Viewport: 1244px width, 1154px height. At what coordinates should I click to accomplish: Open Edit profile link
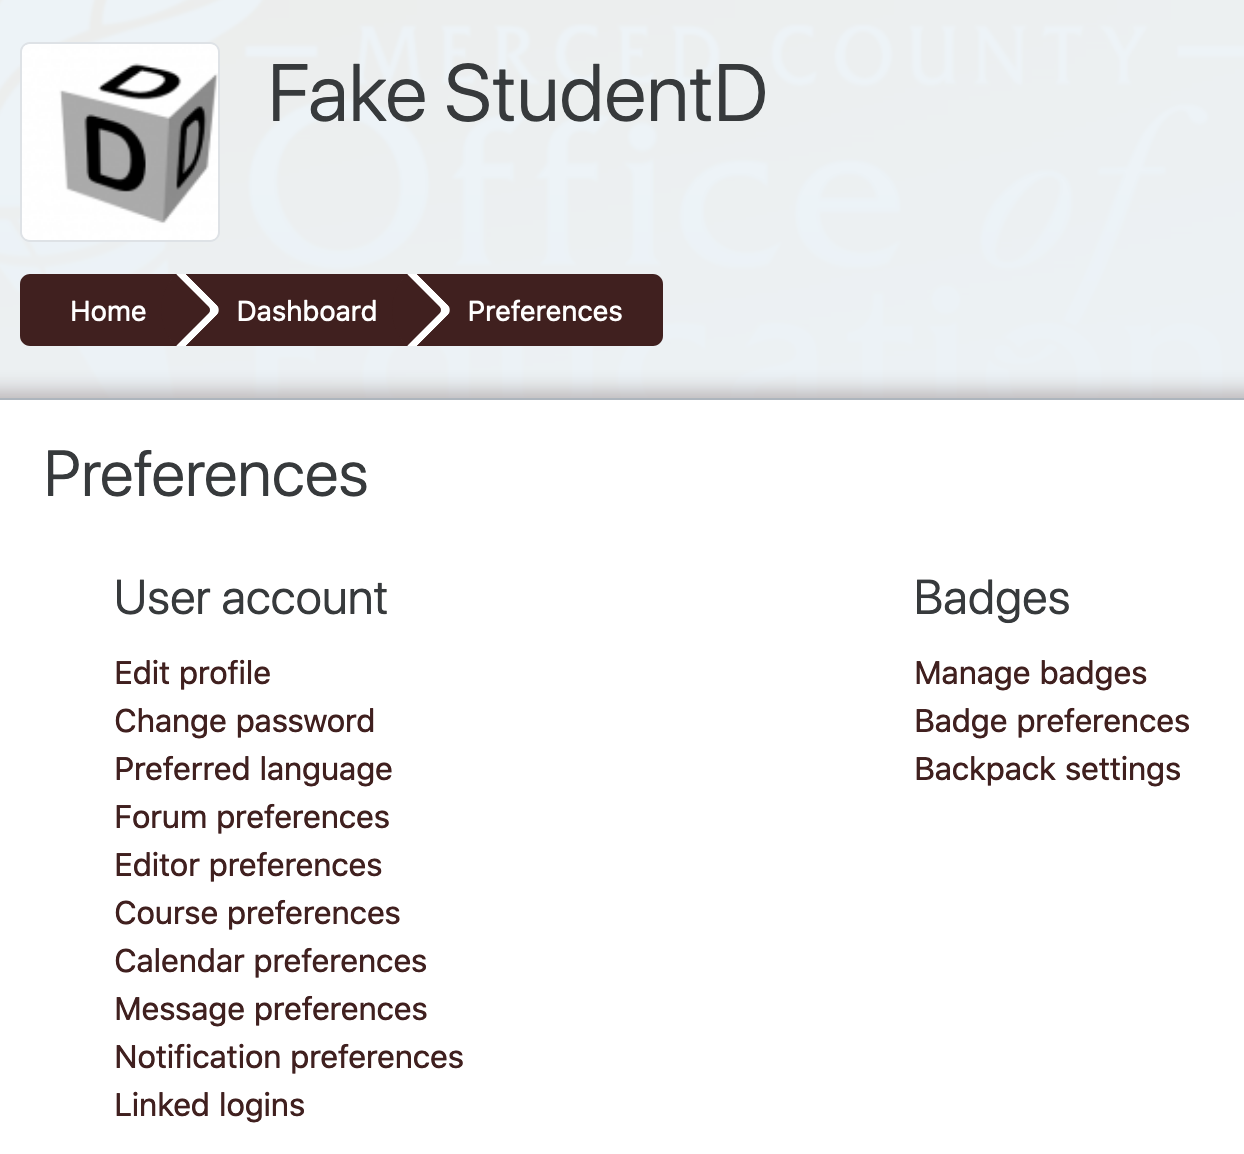(193, 673)
